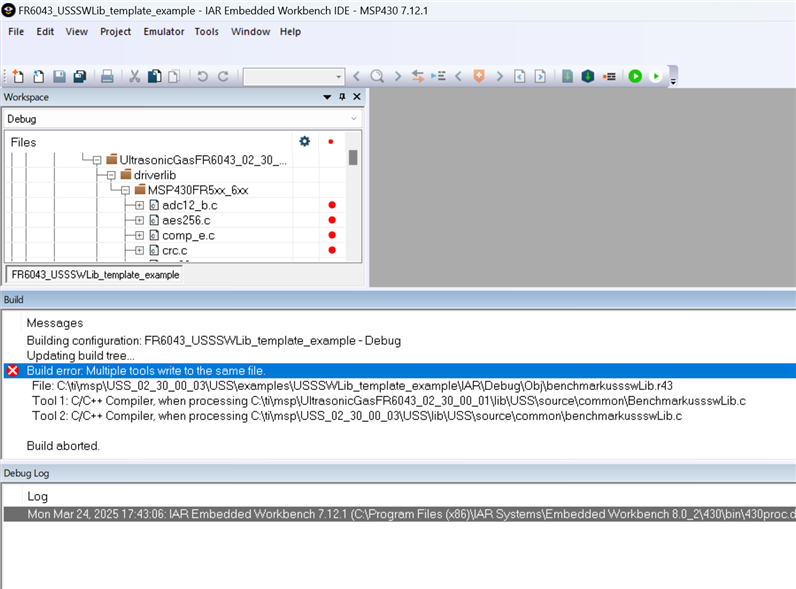Click the Open file toolbar icon
The width and height of the screenshot is (796, 589).
click(x=39, y=76)
